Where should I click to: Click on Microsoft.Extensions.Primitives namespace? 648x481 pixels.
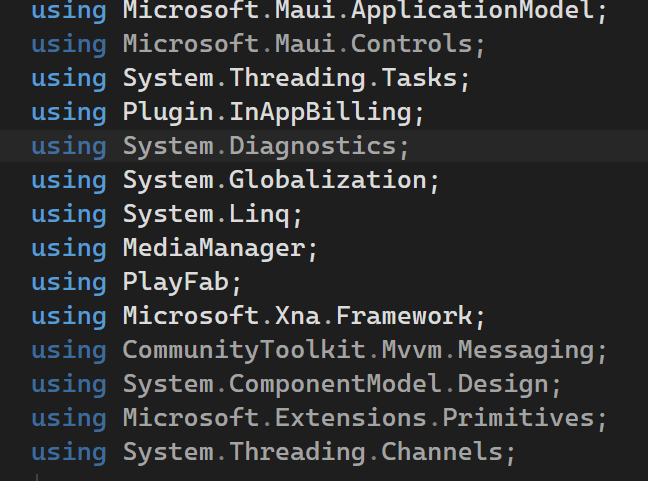pyautogui.click(x=359, y=417)
